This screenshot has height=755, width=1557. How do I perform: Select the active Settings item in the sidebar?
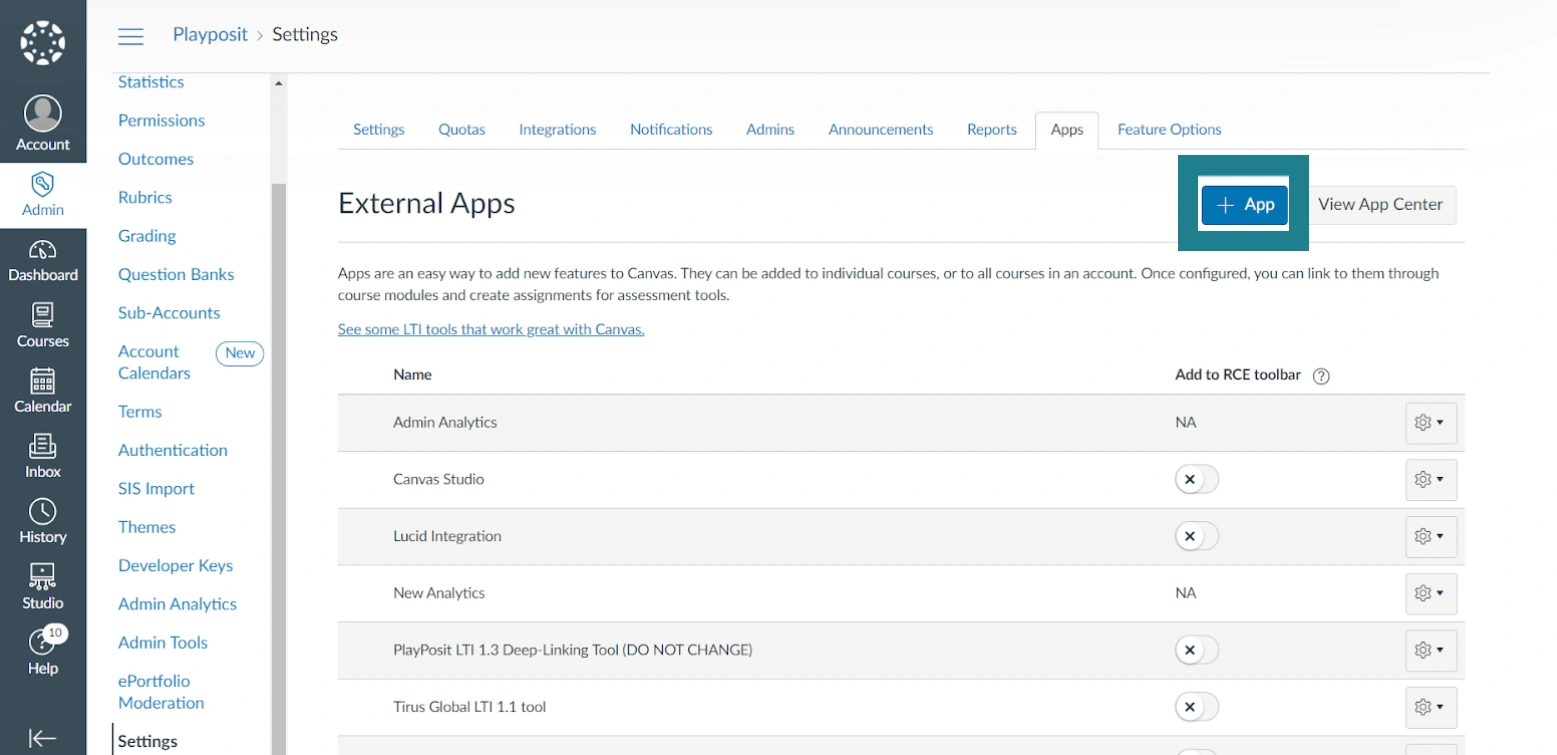click(148, 742)
